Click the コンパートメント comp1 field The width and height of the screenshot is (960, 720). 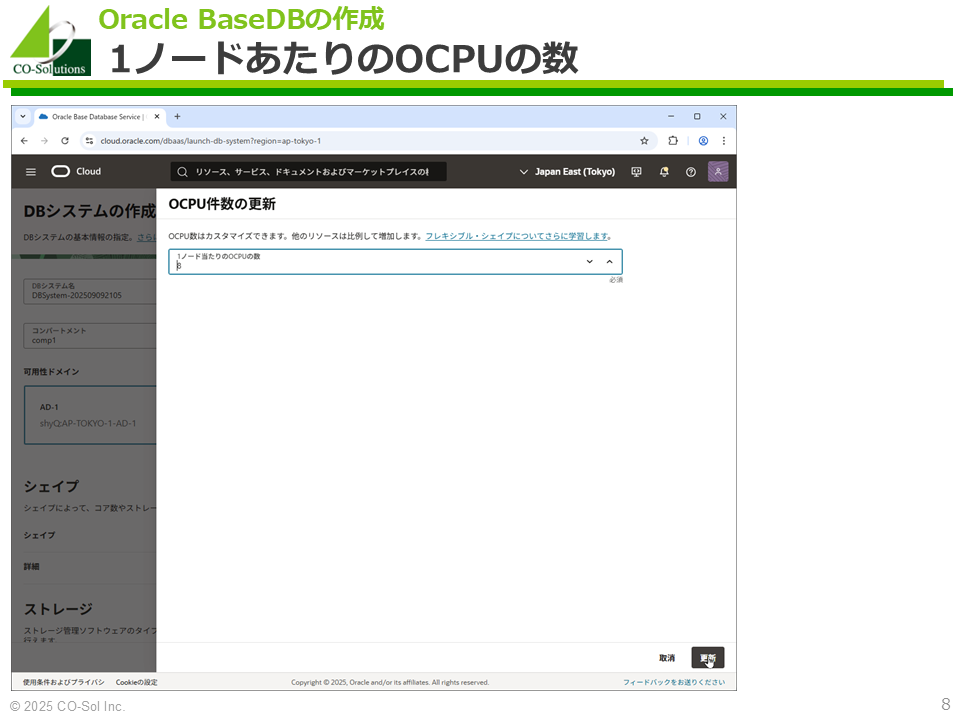(x=90, y=336)
